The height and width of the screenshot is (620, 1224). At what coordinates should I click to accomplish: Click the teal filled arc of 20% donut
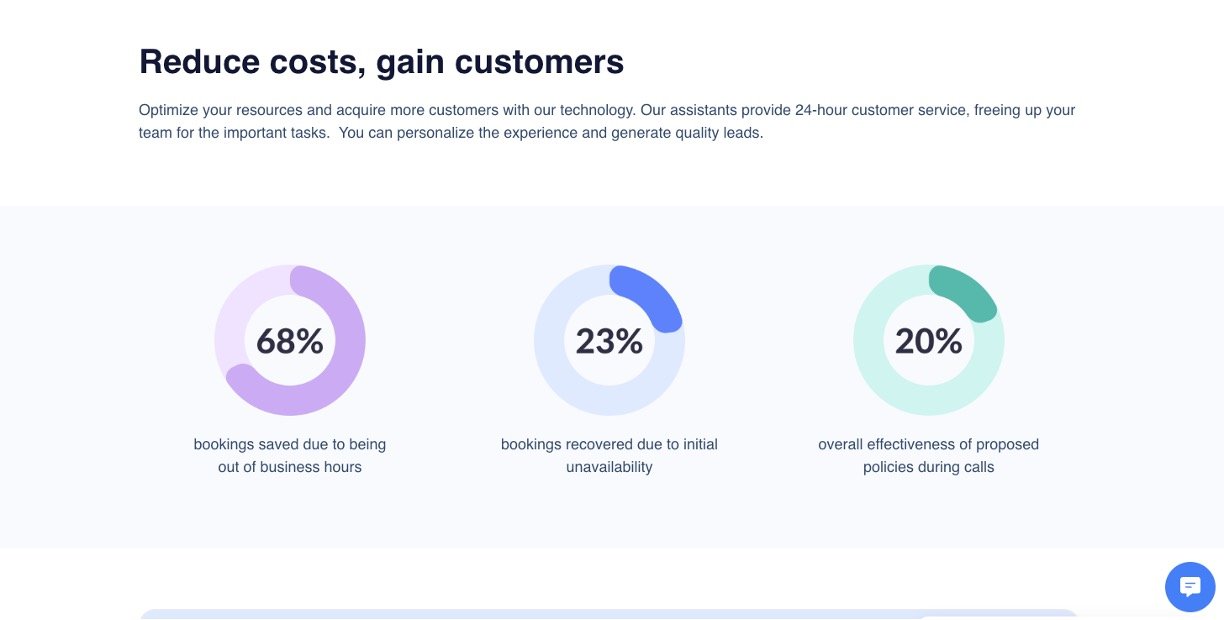pos(968,291)
